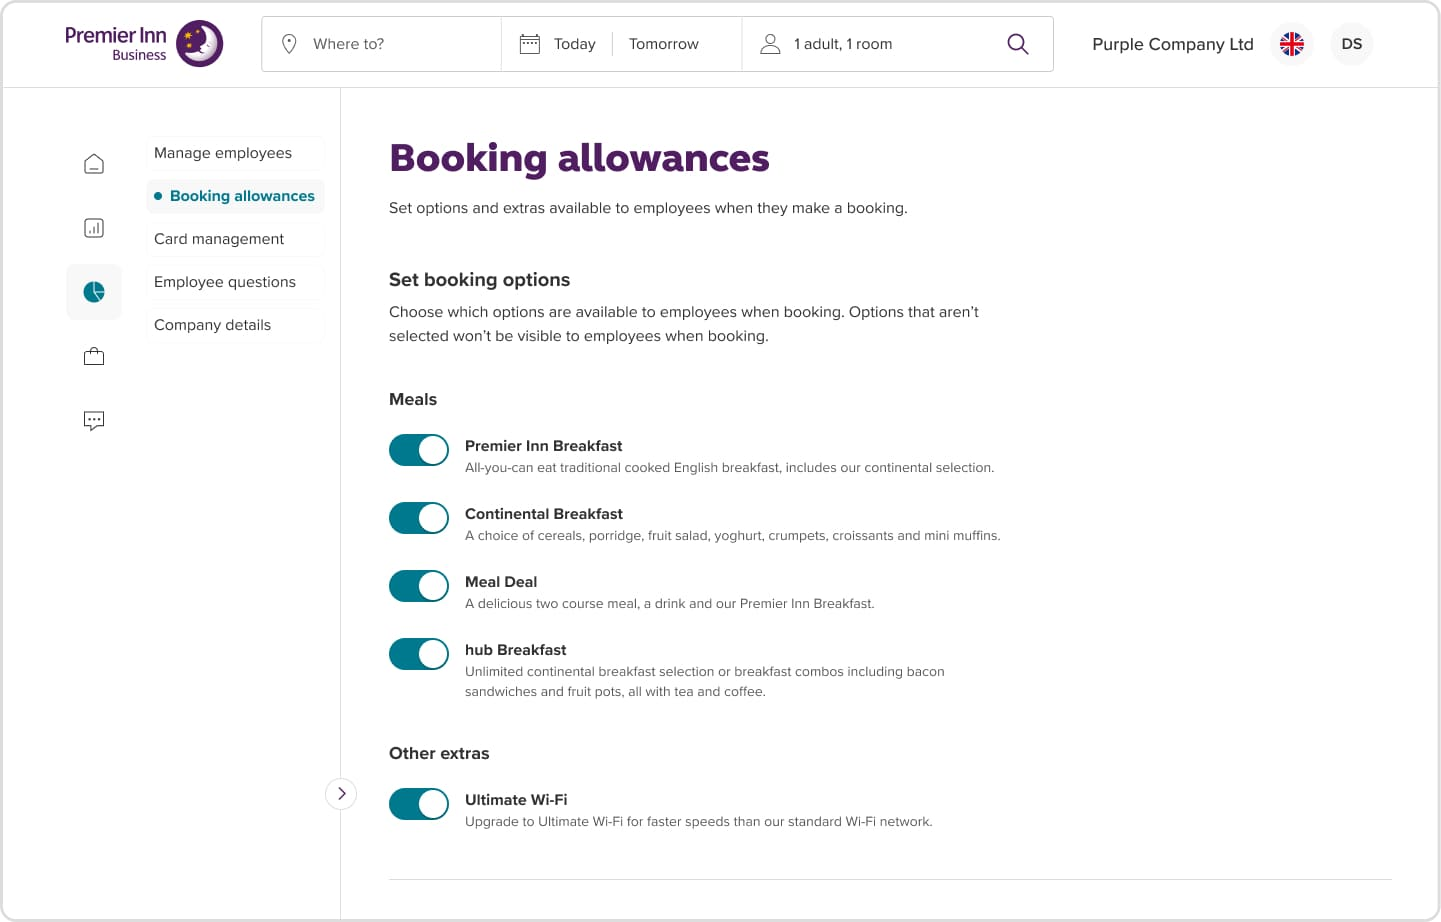Click the Where to? destination field
Screen dimensions: 1441x922
381,44
